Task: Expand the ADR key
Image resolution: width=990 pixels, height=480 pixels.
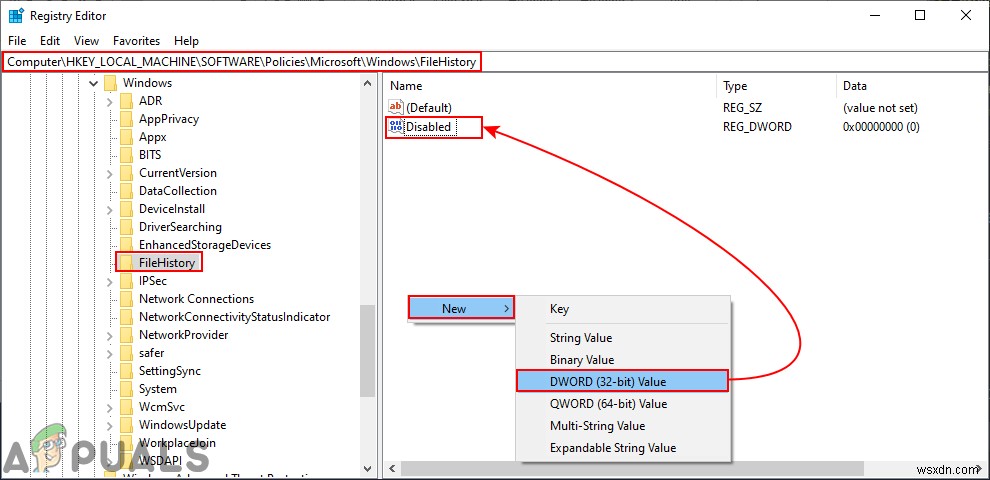Action: [110, 101]
